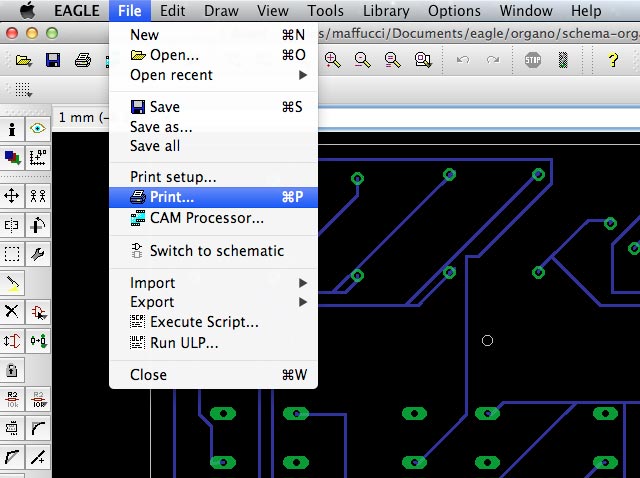The height and width of the screenshot is (478, 640).
Task: Select the Show (eye) tool
Action: coord(38,129)
